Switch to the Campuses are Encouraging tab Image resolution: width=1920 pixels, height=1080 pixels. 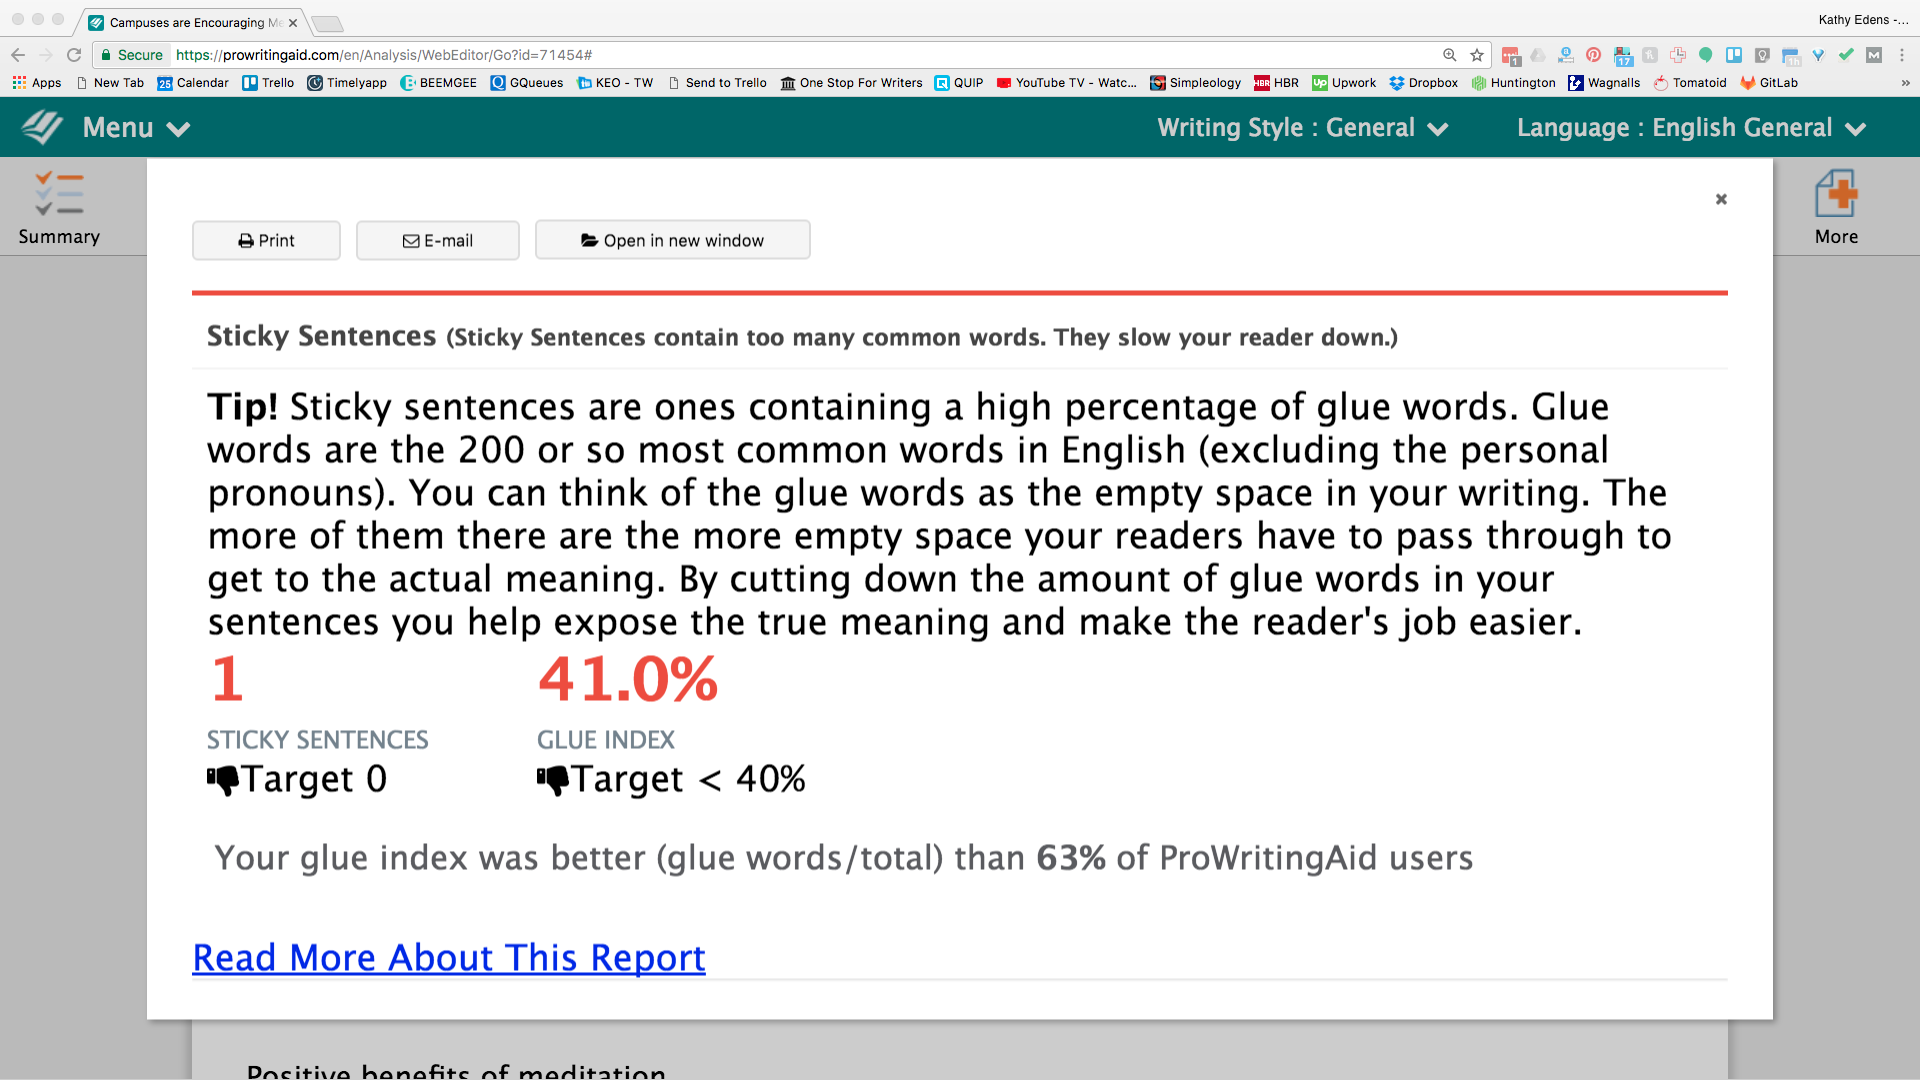click(x=190, y=22)
